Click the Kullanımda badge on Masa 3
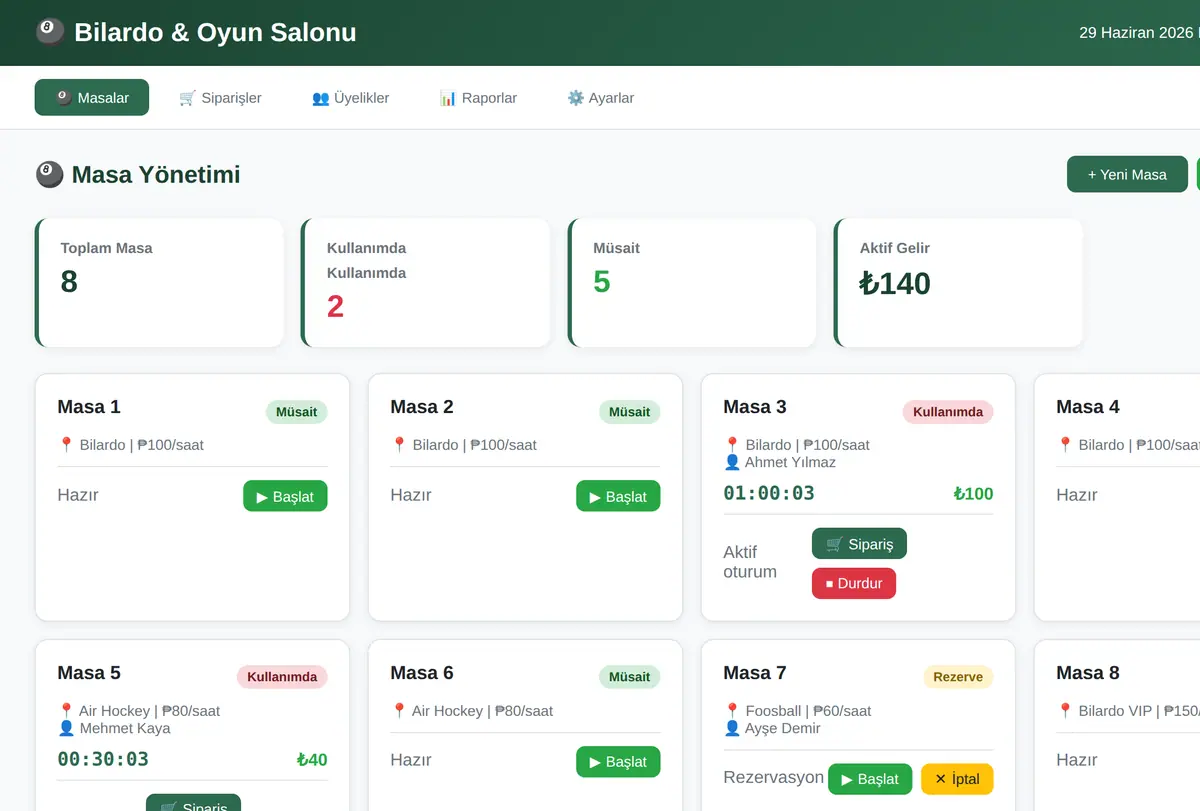 [948, 412]
